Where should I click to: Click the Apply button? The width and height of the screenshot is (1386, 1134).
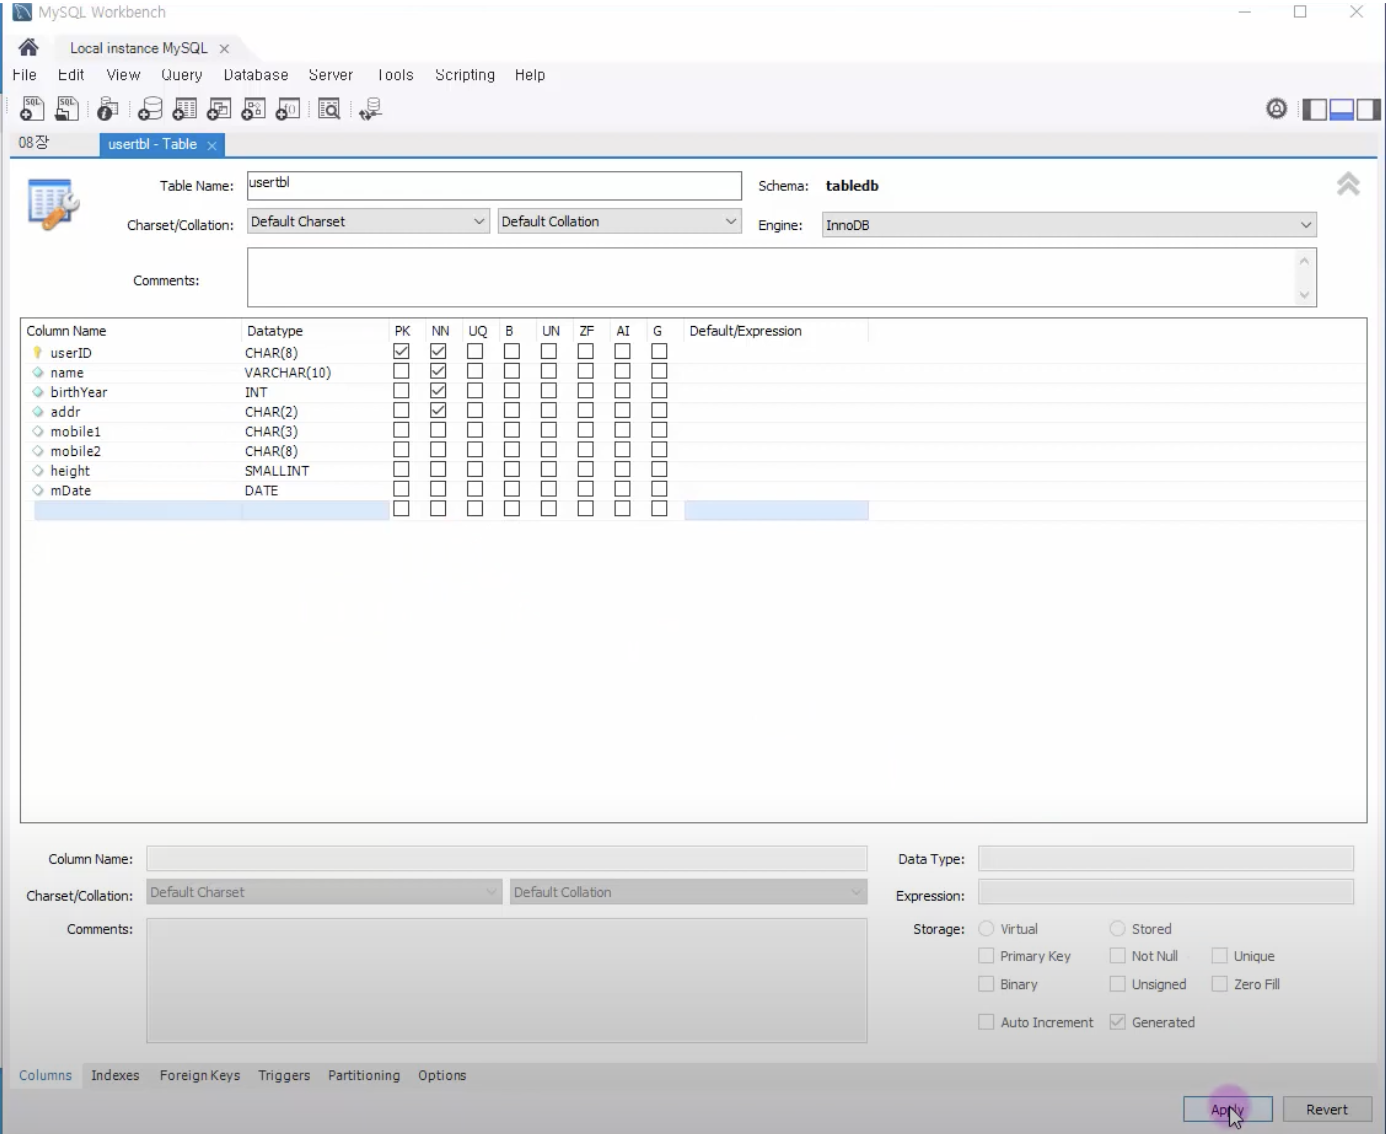click(x=1228, y=1109)
